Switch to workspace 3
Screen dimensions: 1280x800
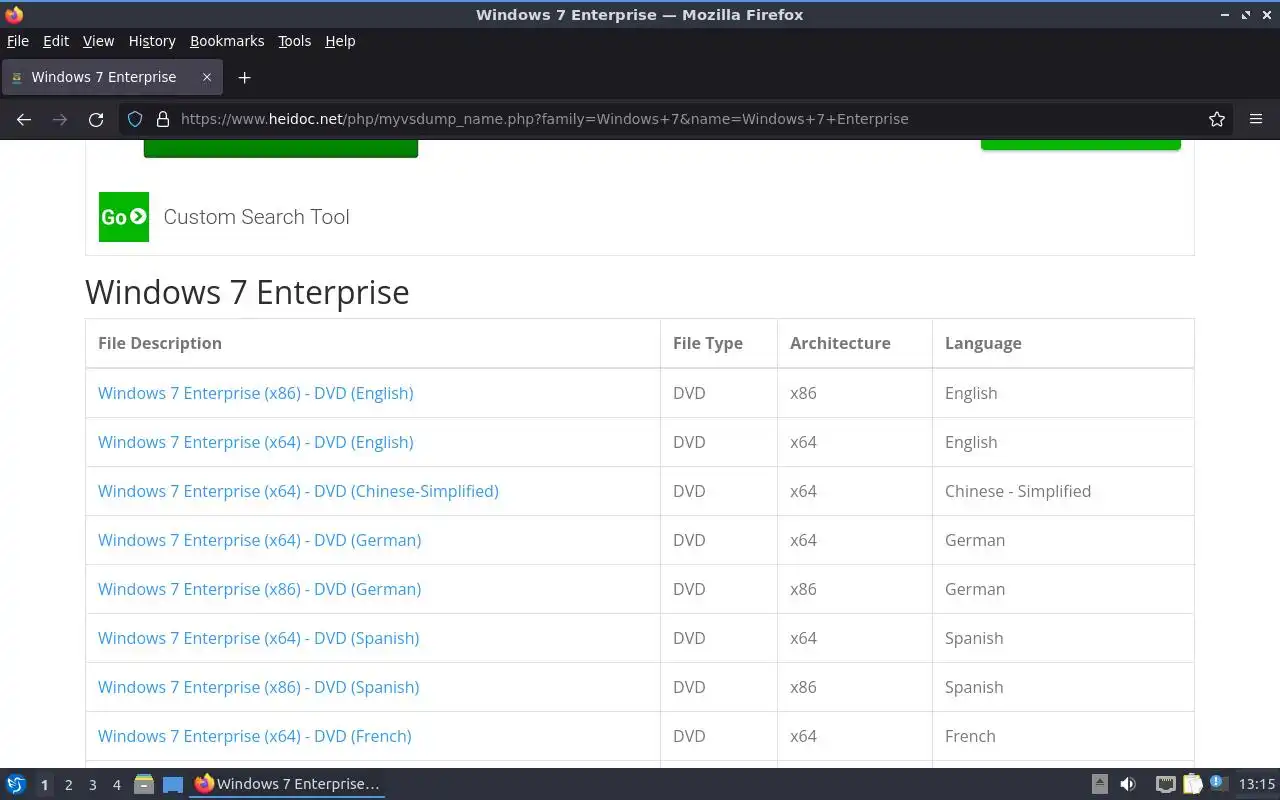pyautogui.click(x=92, y=785)
